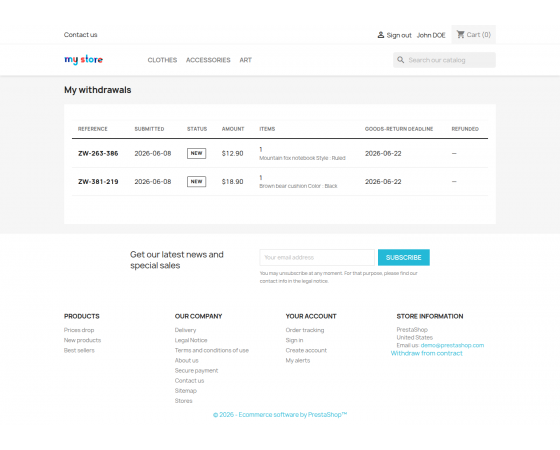
Task: Click the magnifier search icon
Action: coord(401,60)
